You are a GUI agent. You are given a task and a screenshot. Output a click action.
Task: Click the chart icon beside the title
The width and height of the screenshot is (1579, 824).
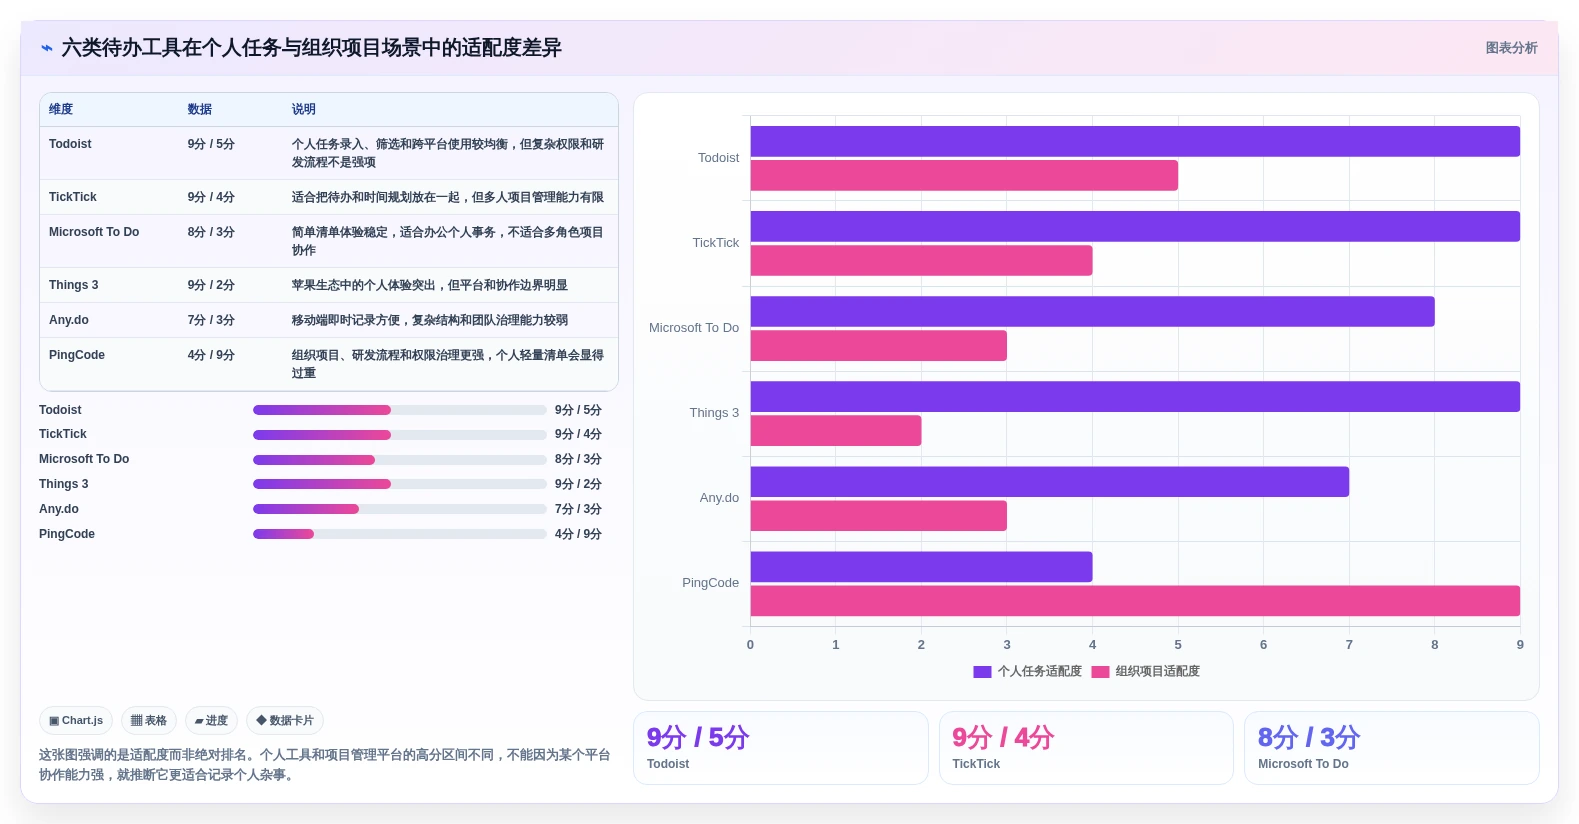(x=46, y=48)
